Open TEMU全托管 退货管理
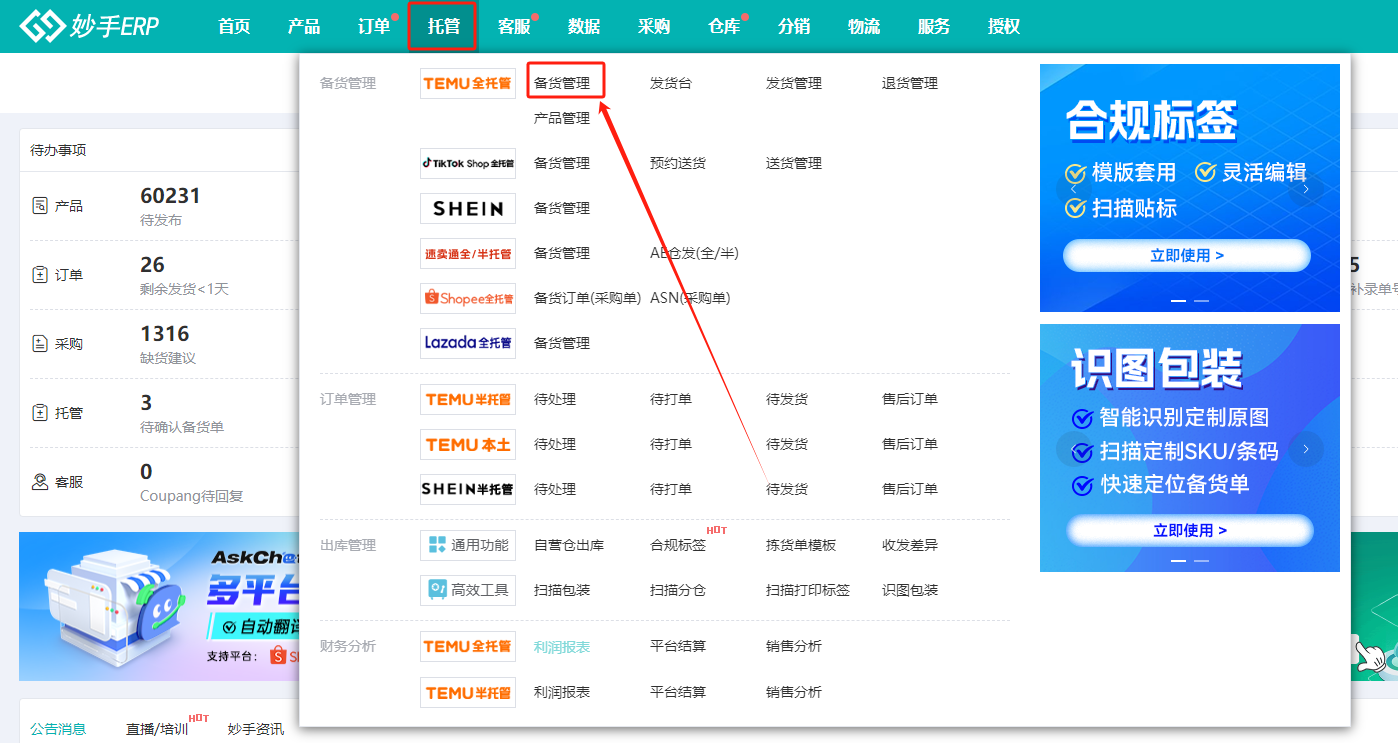 910,83
